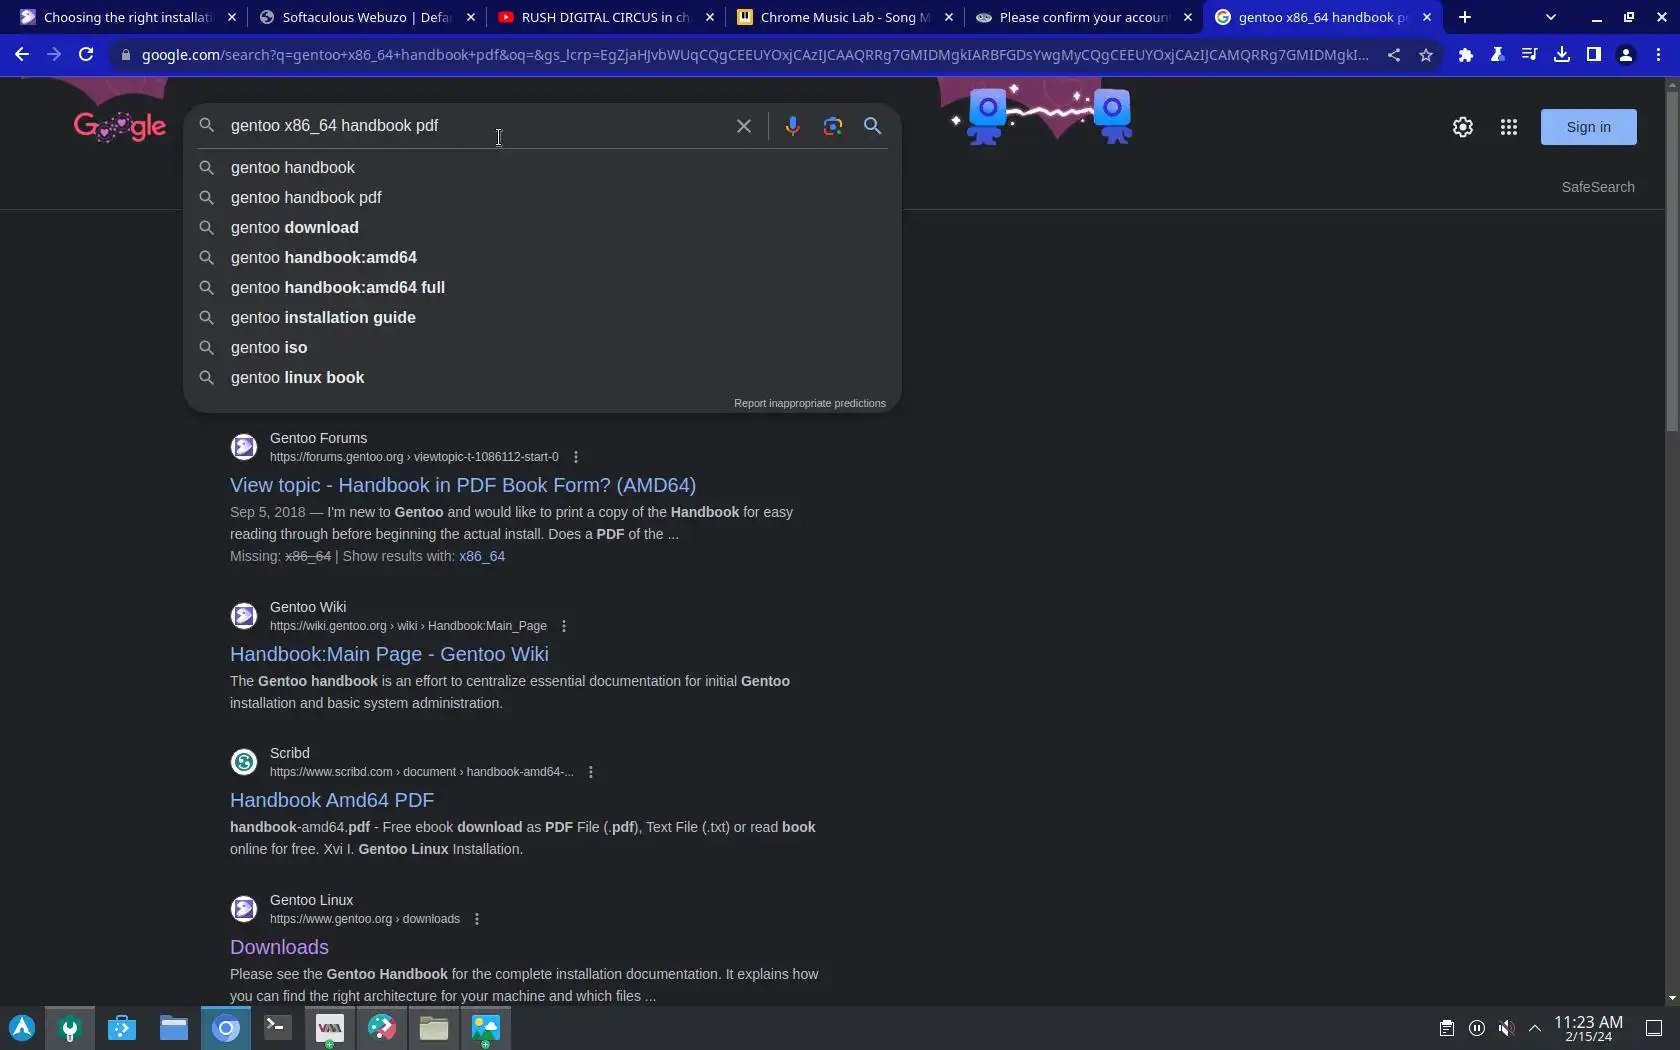Screen dimensions: 1680x1050
Task: Click the show desktop button in taskbar
Action: 1653,1028
